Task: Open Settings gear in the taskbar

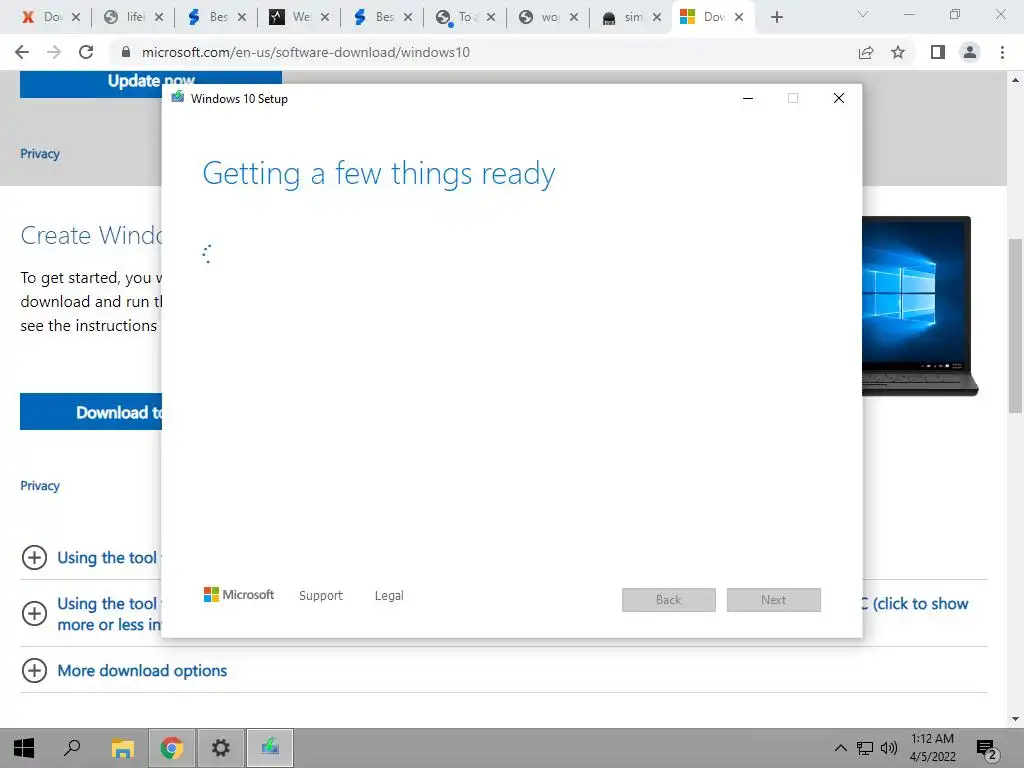Action: click(221, 748)
